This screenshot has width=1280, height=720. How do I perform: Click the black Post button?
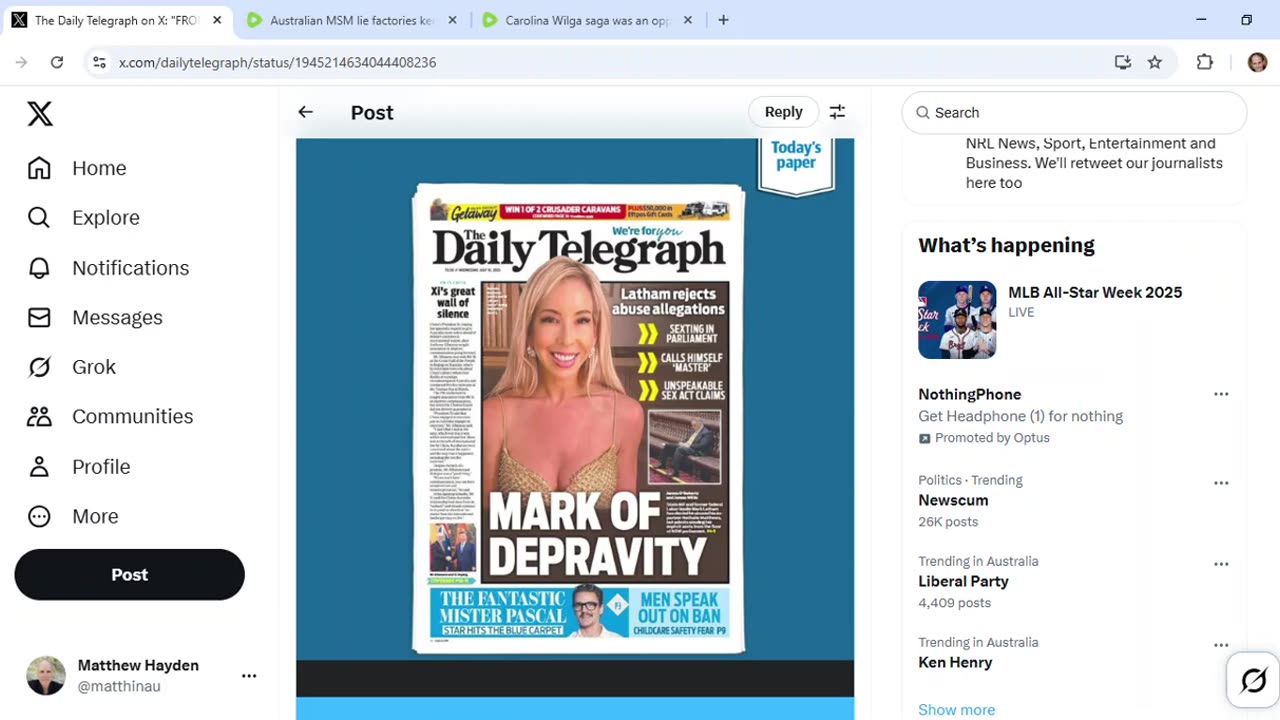130,574
